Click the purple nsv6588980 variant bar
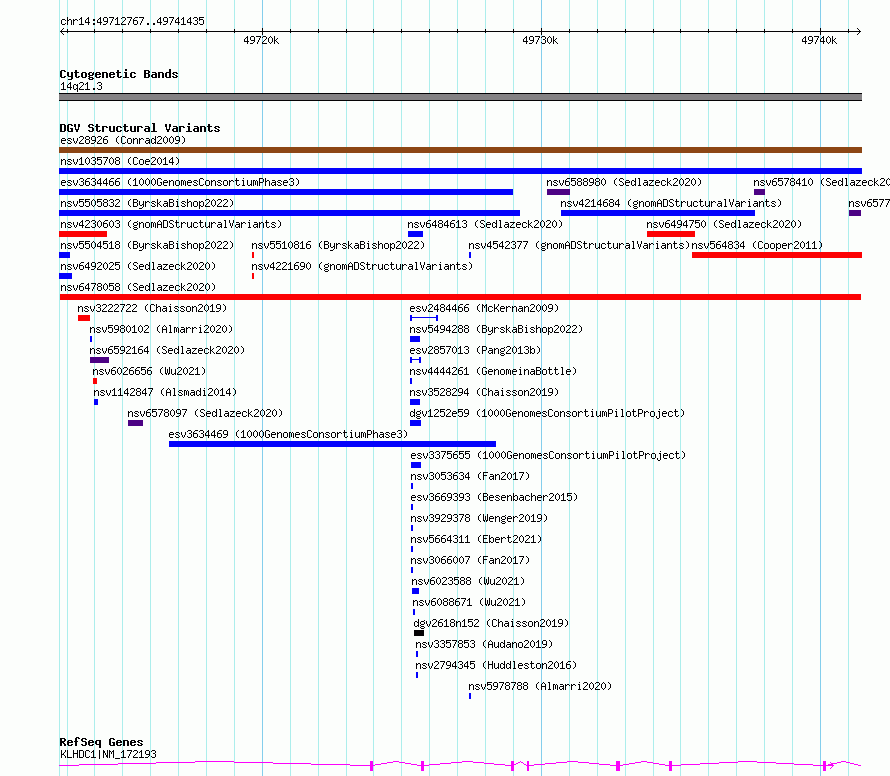 click(559, 192)
